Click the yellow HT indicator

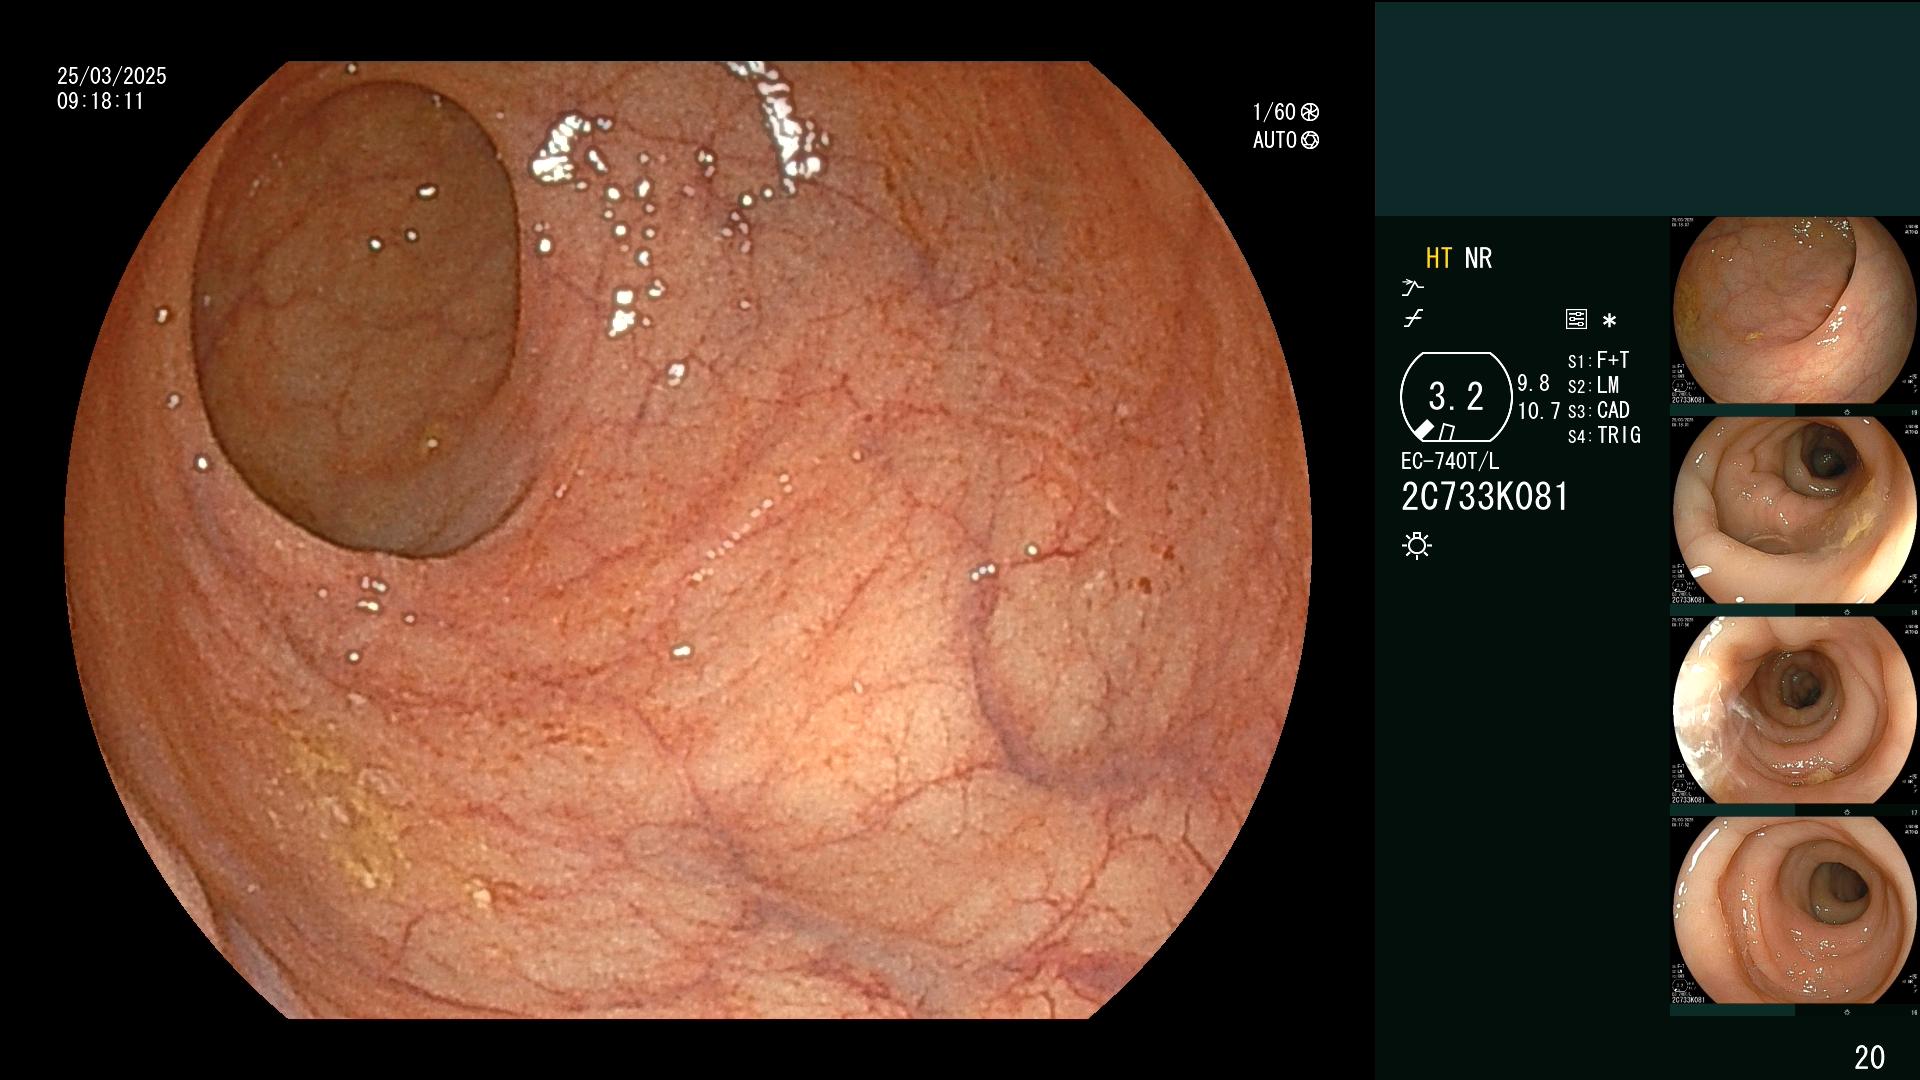(x=1438, y=258)
